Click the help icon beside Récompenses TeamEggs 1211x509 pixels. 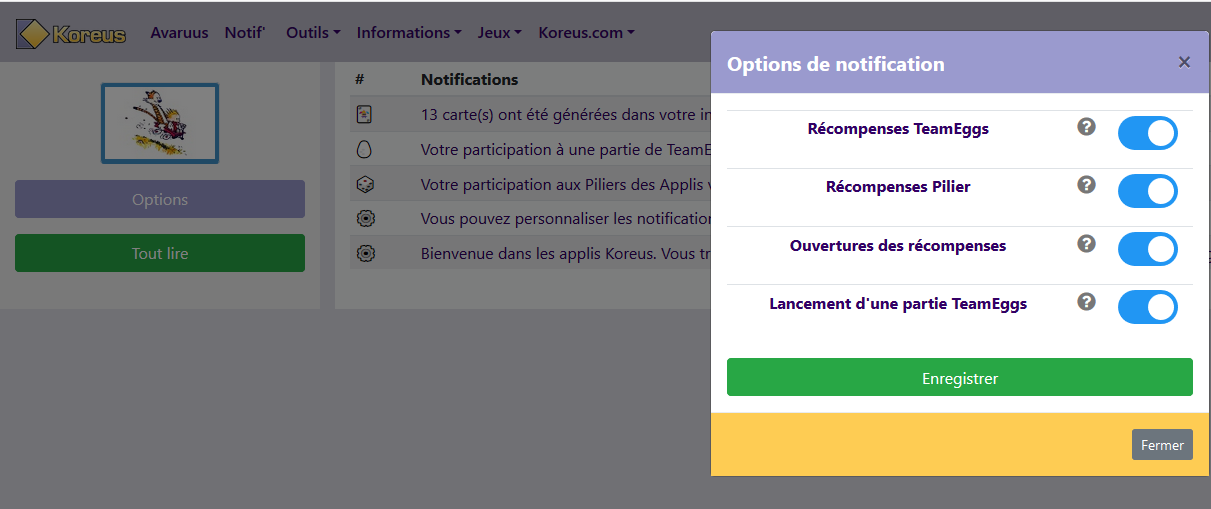(1087, 127)
